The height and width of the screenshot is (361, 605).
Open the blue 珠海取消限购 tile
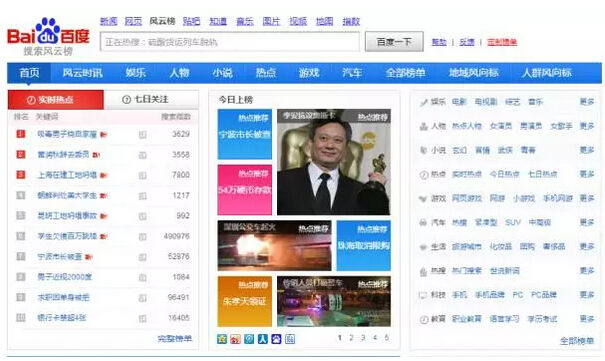pos(363,245)
